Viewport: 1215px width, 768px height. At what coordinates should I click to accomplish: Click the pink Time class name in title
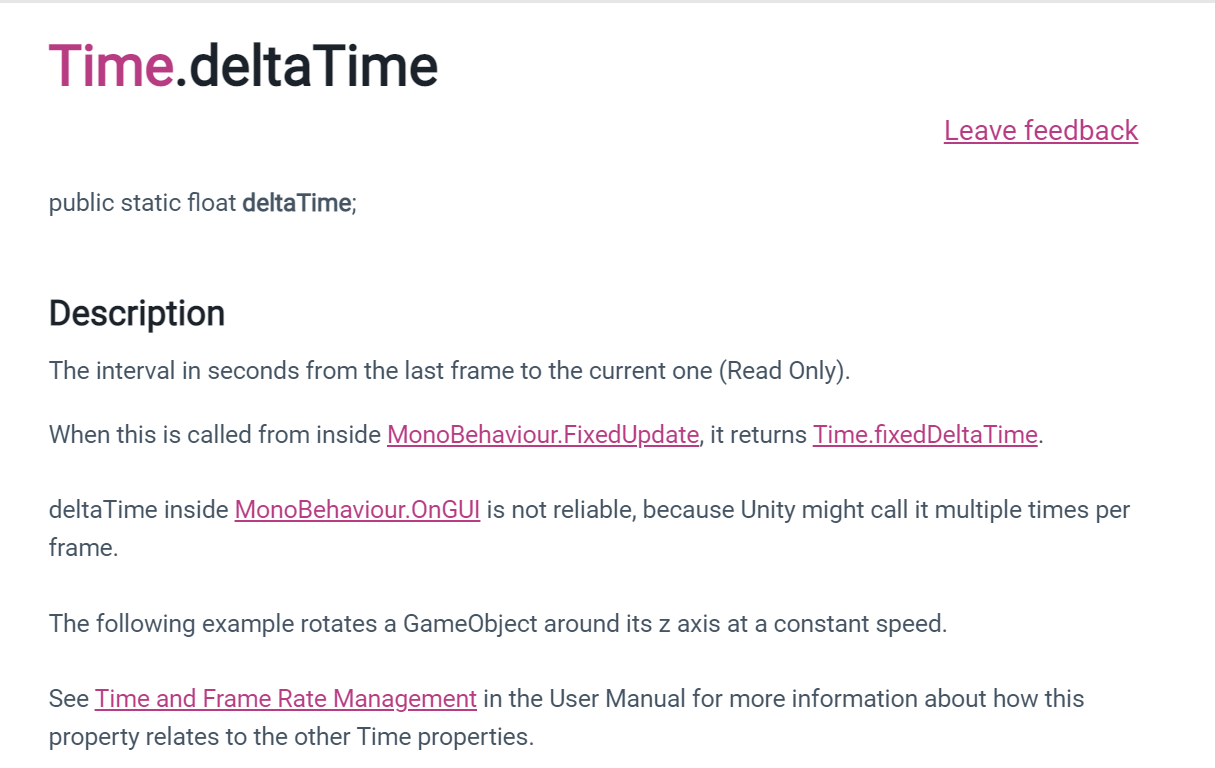click(111, 67)
